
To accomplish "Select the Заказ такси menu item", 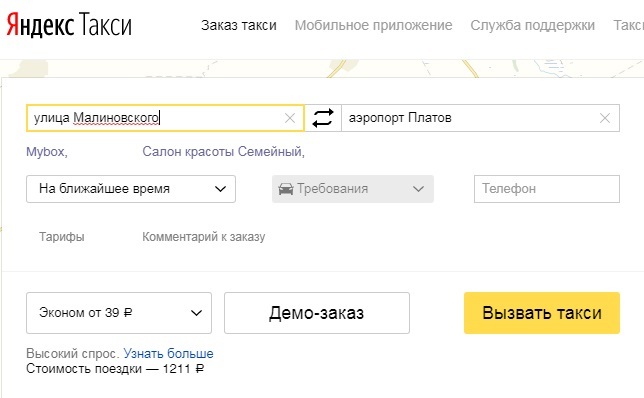I will [239, 25].
